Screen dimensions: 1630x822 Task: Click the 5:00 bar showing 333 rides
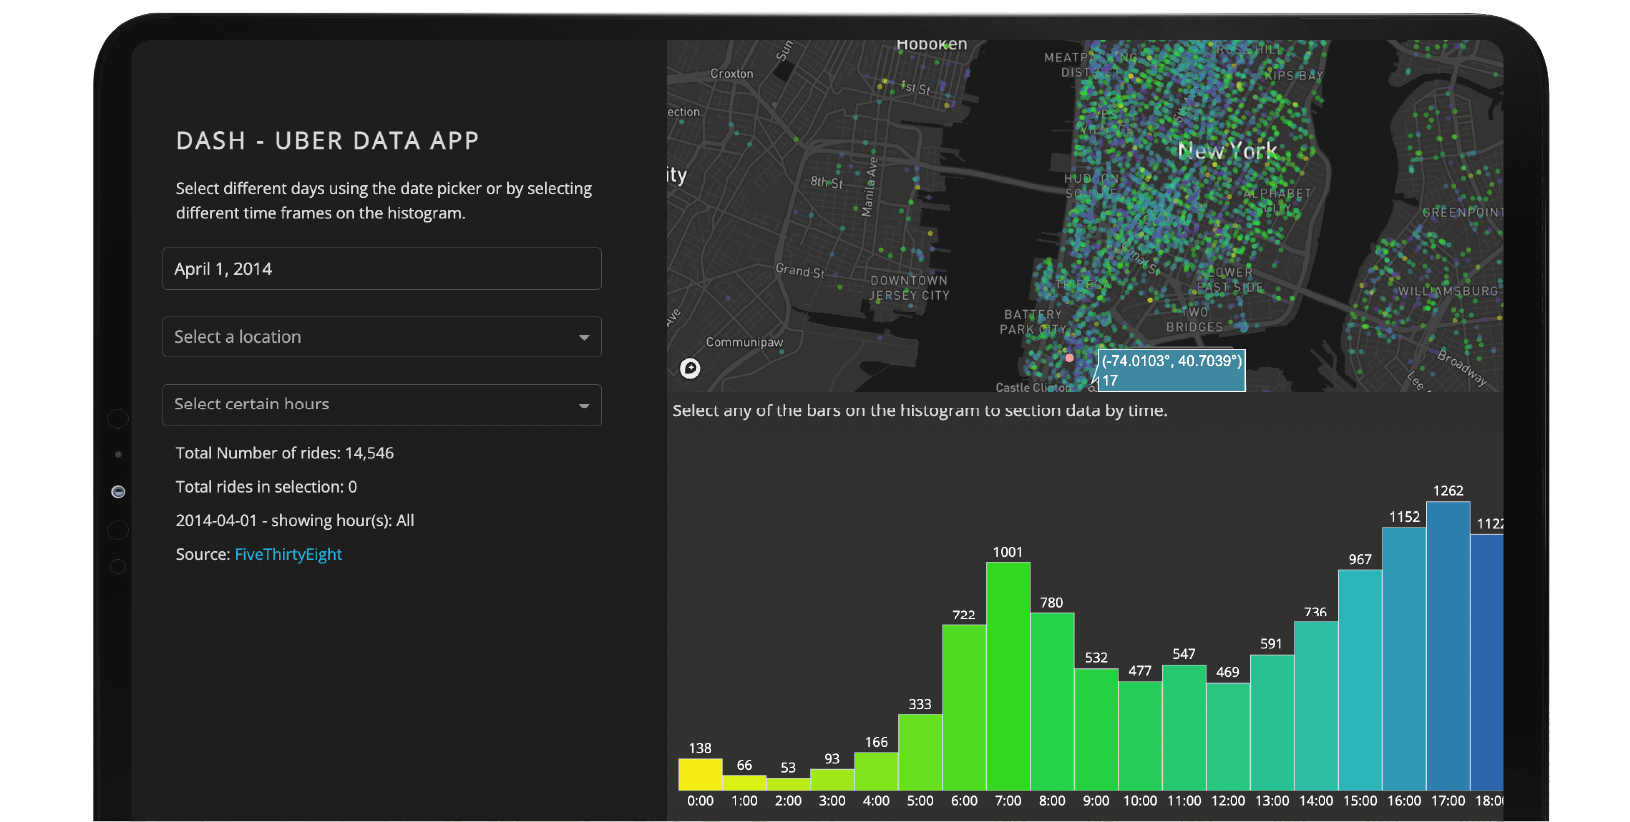tap(920, 752)
